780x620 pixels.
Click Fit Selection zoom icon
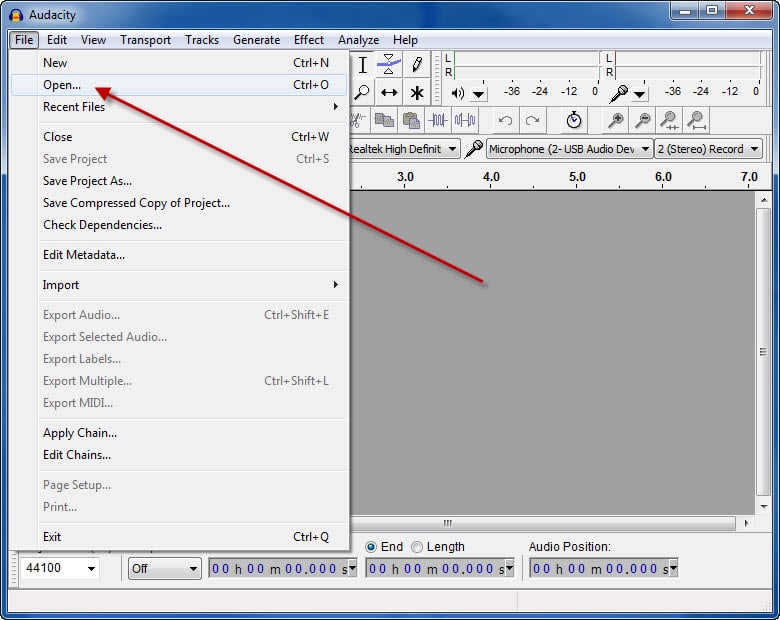tap(670, 120)
